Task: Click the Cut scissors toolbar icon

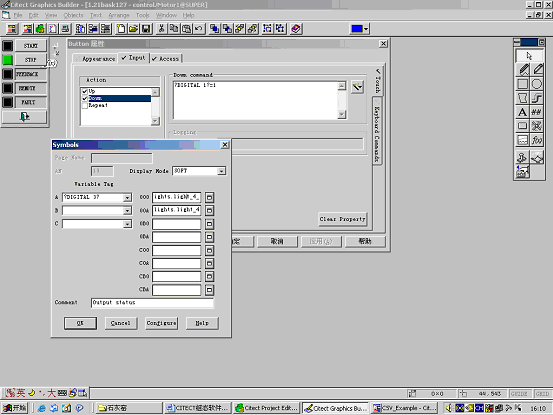Action: [162, 29]
